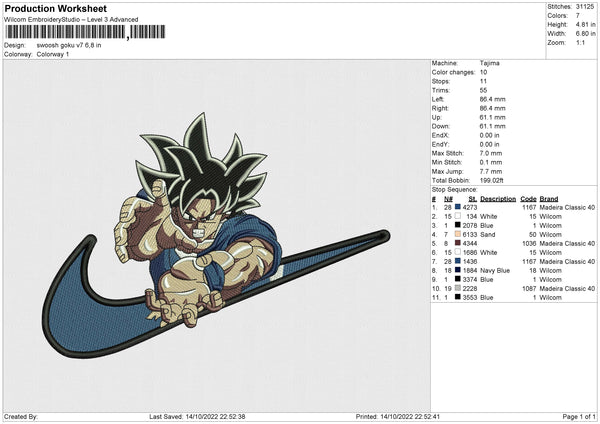Click the "Sand" description text
Image resolution: width=600 pixels, height=424 pixels.
click(x=488, y=234)
